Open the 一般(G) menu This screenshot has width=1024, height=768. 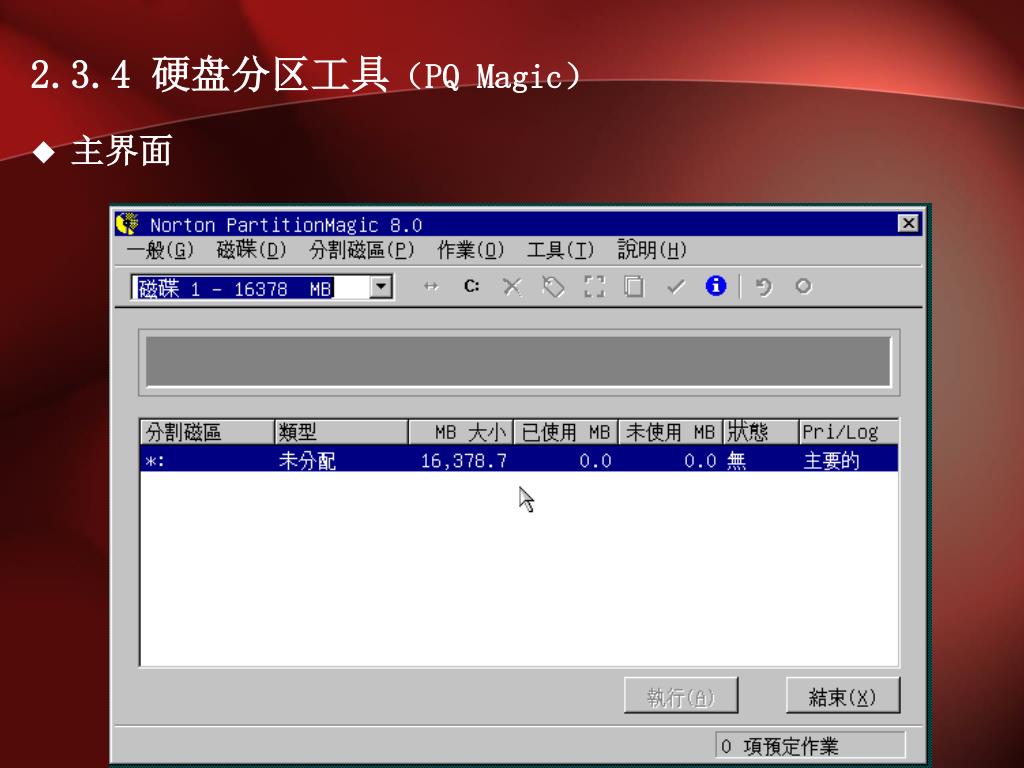coord(160,250)
